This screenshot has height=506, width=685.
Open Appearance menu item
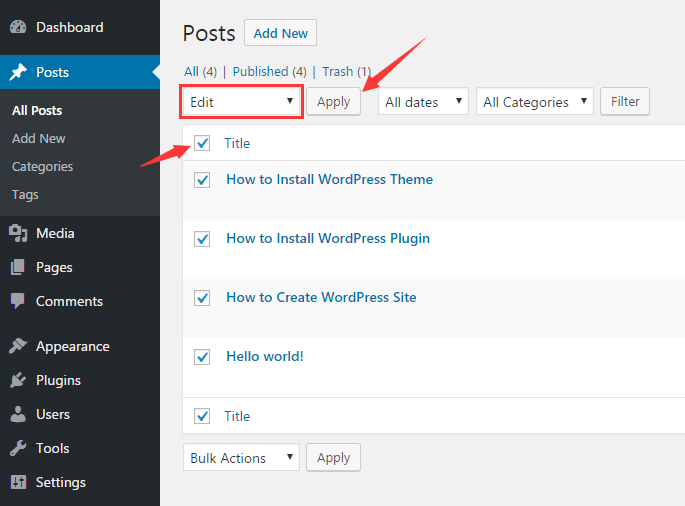point(80,346)
